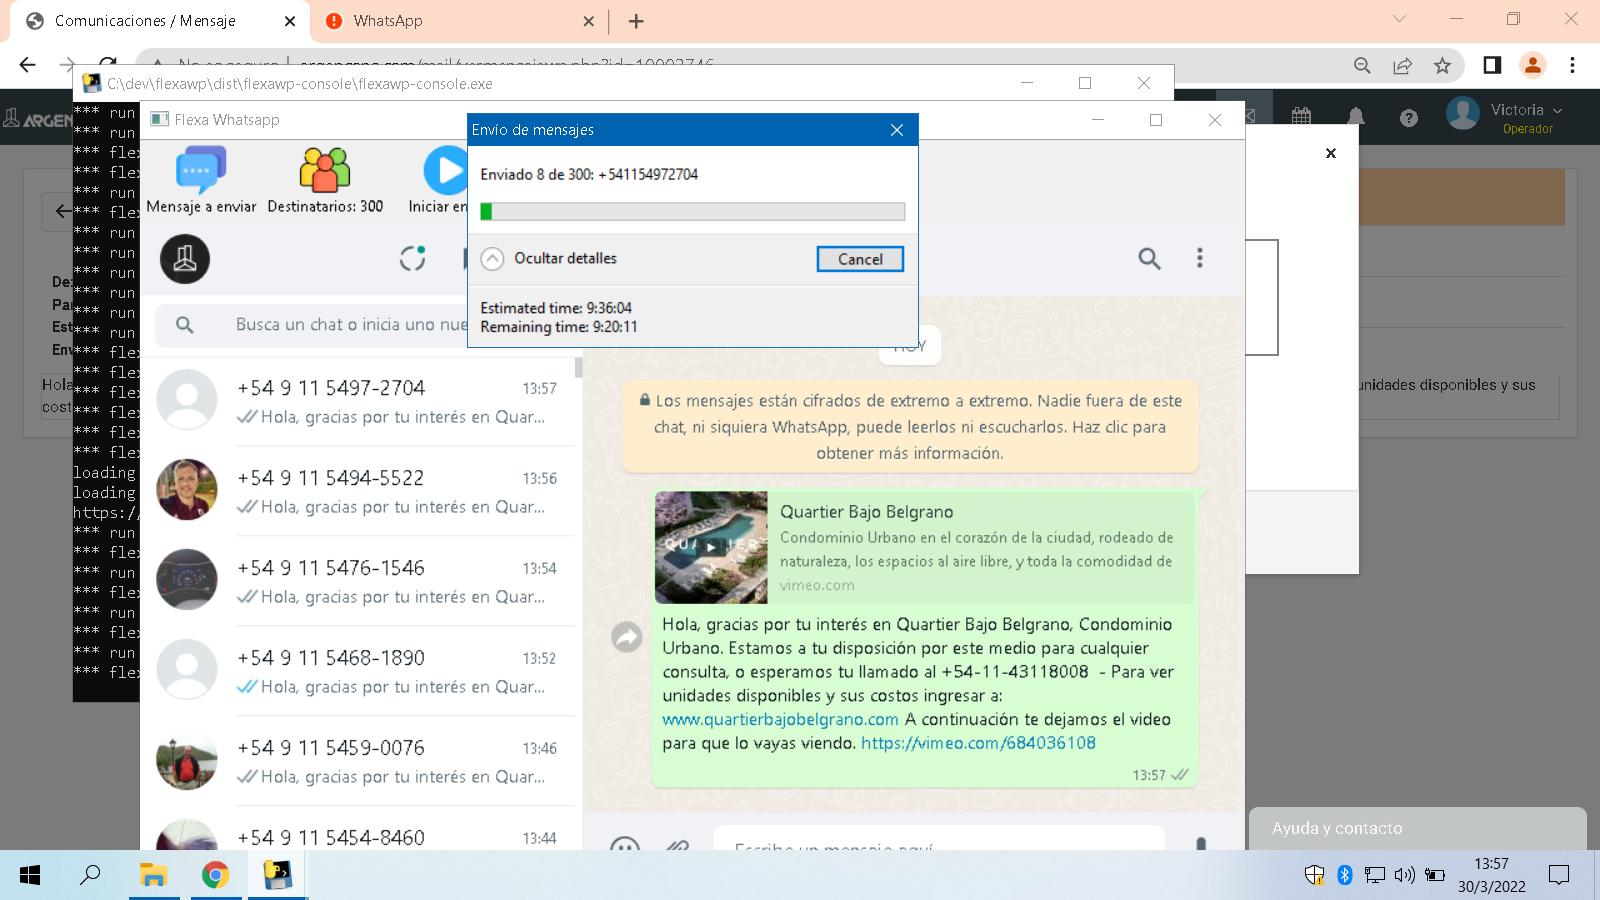This screenshot has width=1600, height=900.
Task: Click the Windows taskbar search icon
Action: (91, 875)
